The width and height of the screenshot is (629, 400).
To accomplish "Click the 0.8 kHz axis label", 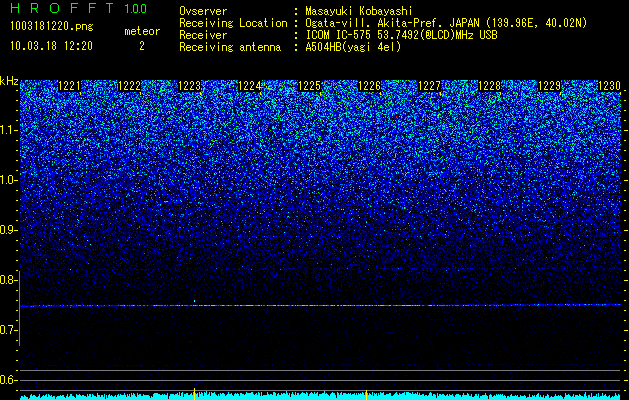I will tap(8, 280).
